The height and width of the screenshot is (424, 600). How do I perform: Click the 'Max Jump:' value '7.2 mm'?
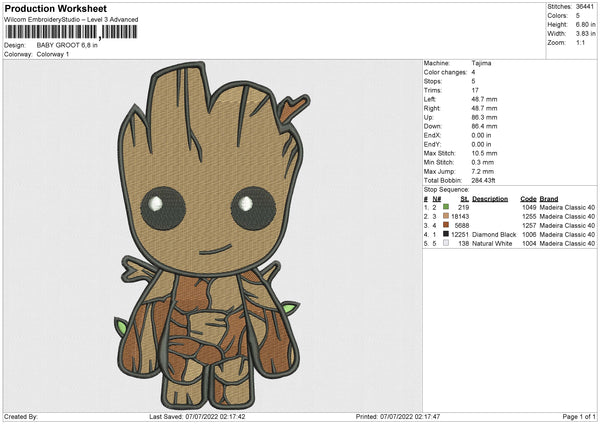tap(483, 171)
